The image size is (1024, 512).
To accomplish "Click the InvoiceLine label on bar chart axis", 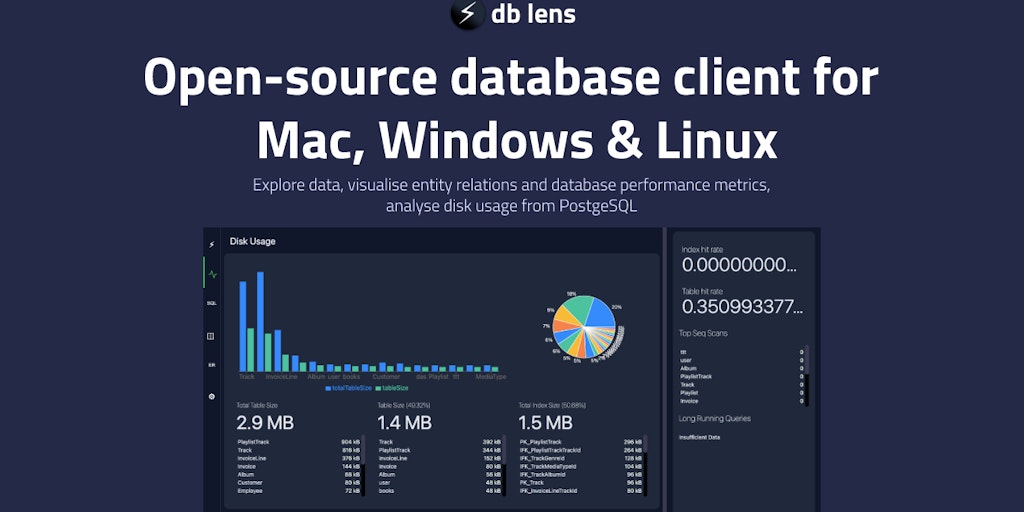I will click(x=281, y=377).
